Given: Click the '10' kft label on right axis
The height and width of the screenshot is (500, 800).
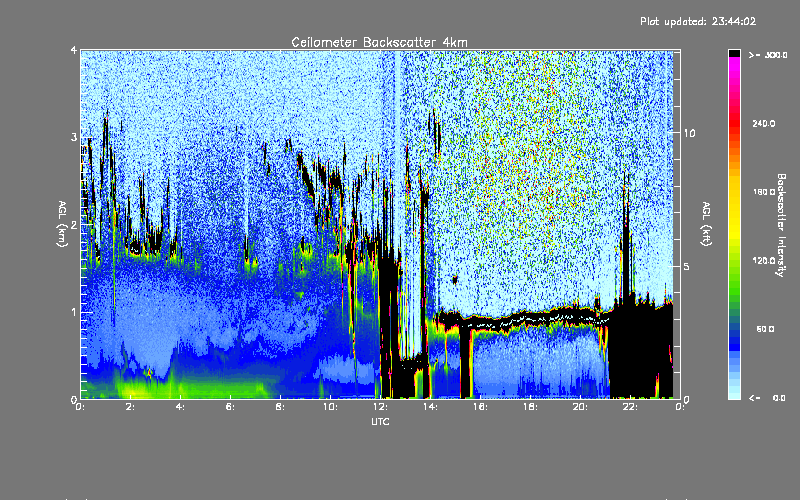Looking at the screenshot, I should (689, 134).
